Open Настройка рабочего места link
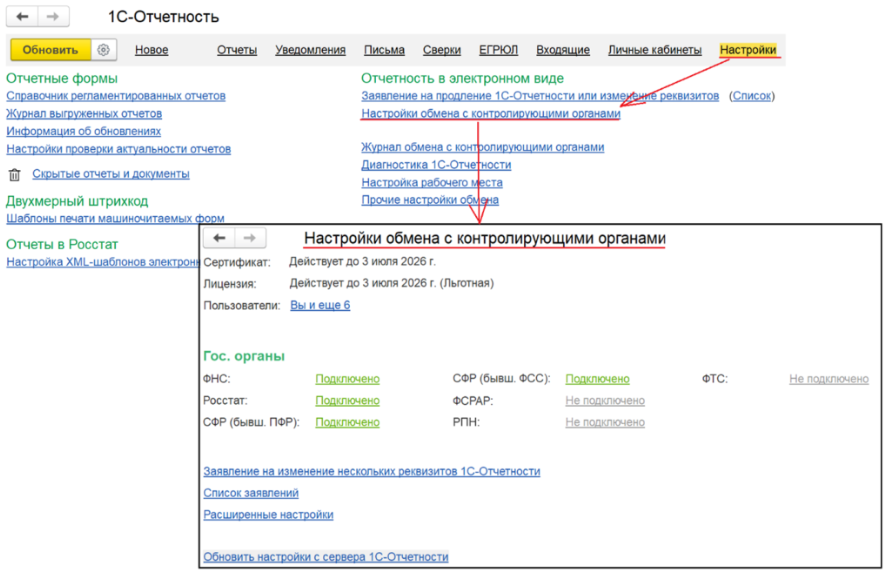 432,183
